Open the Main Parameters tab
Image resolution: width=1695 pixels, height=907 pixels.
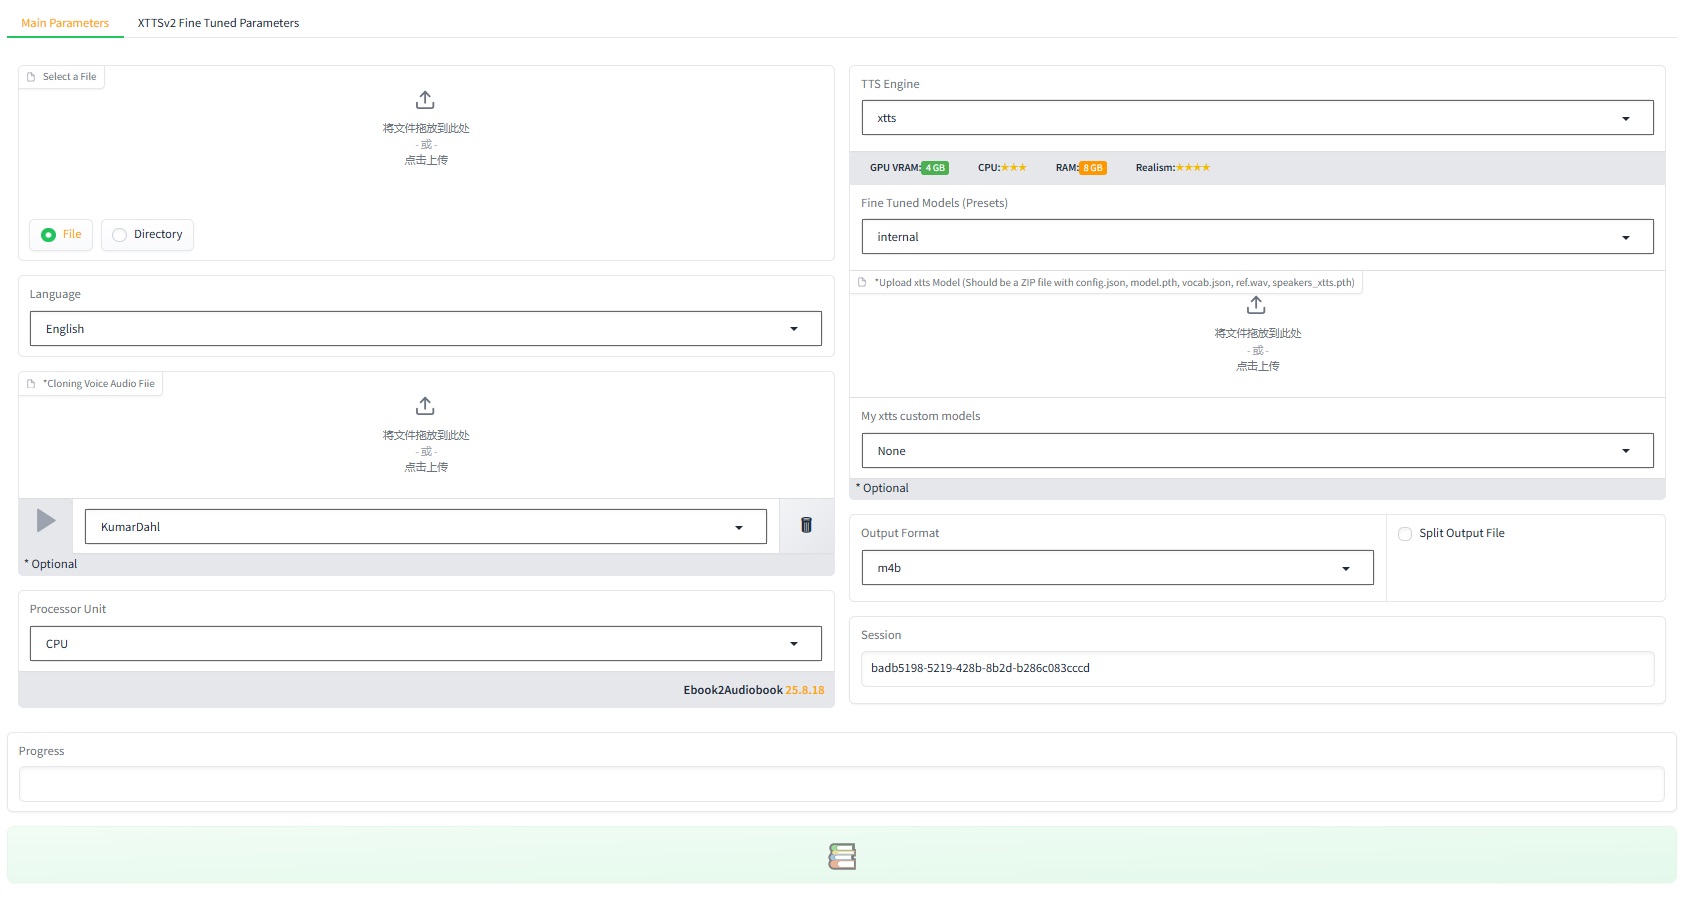tap(65, 23)
